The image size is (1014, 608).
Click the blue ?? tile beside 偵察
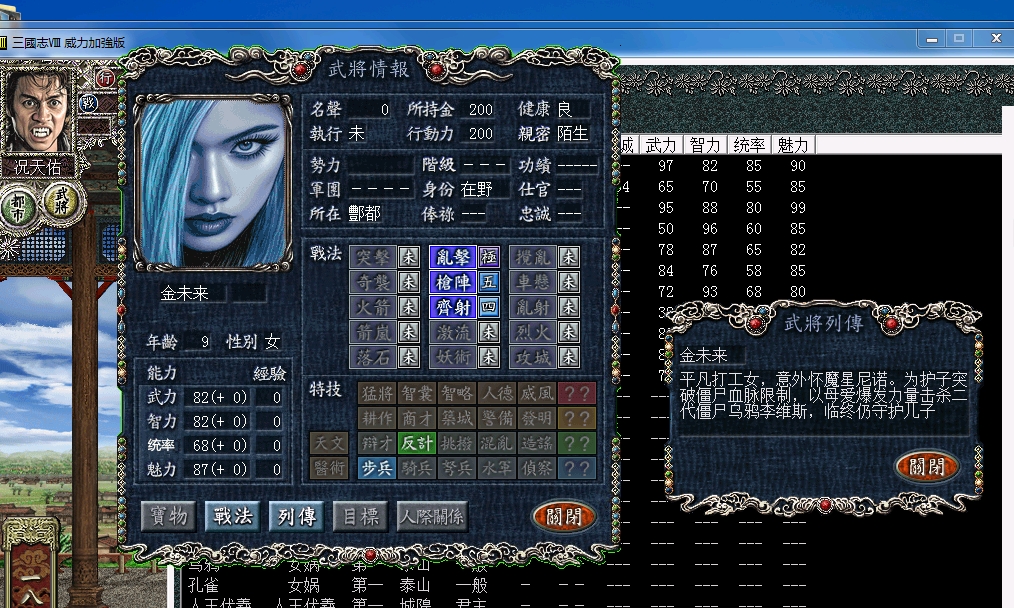[577, 468]
